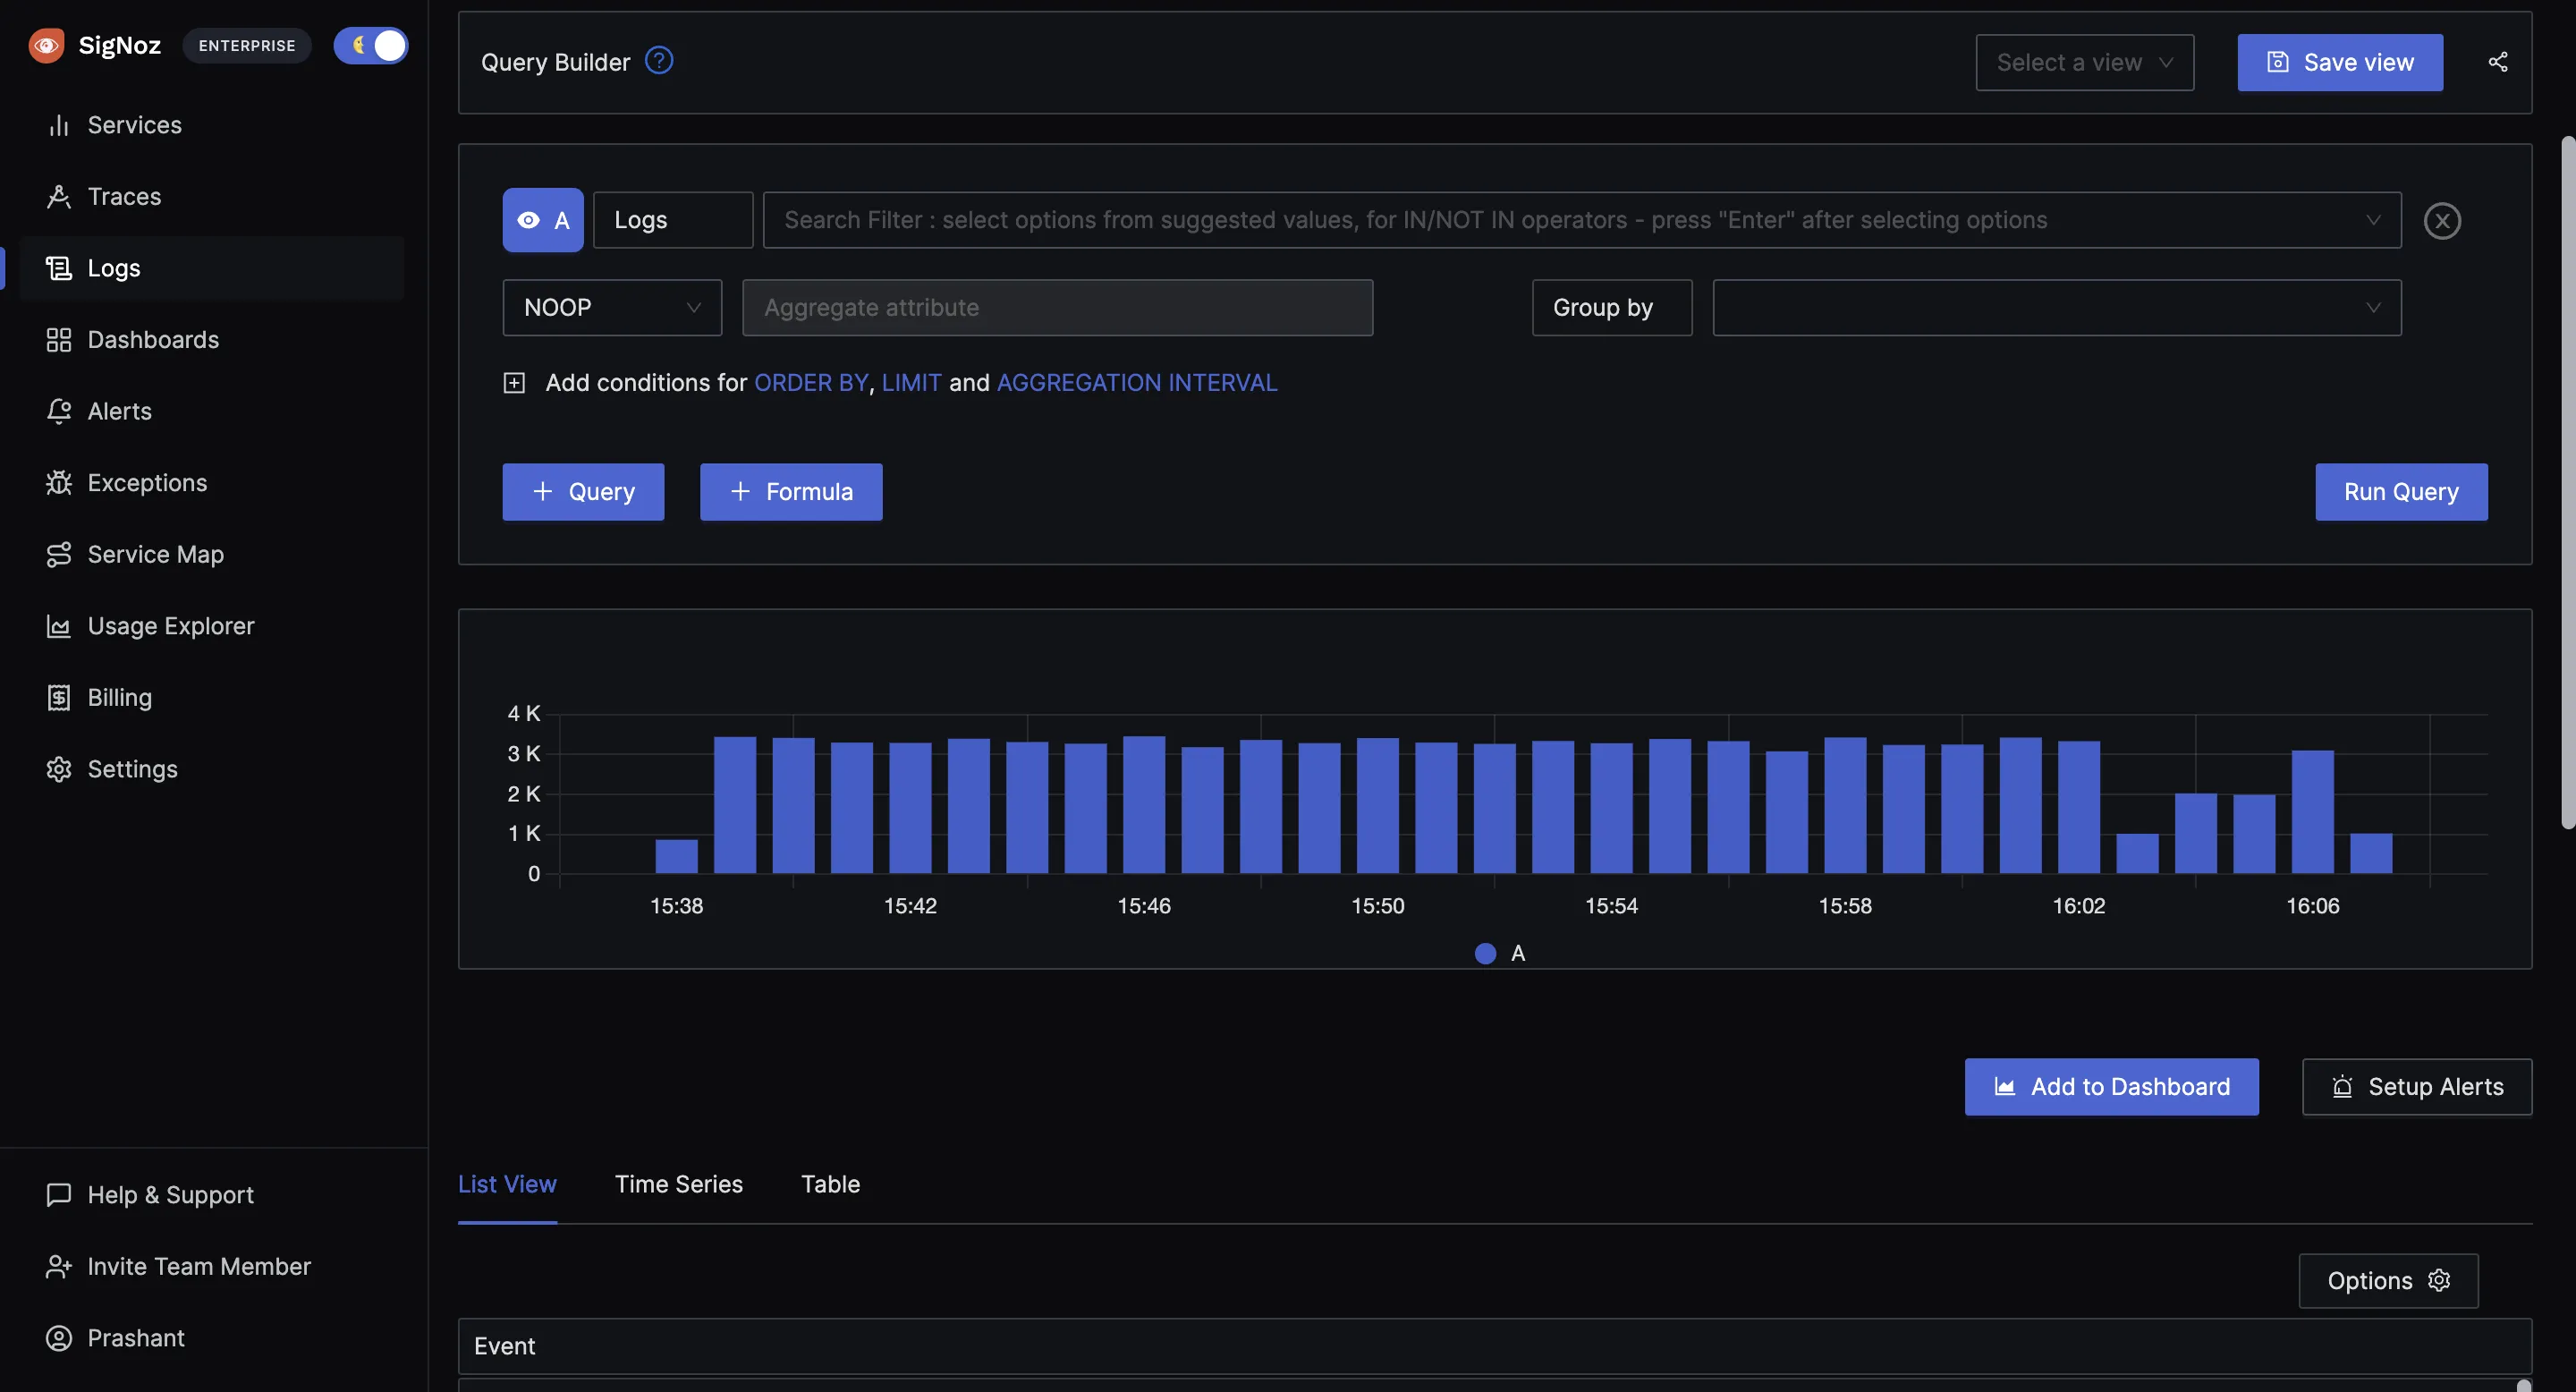Click the share icon beside Save view
The image size is (2576, 1392).
(x=2498, y=62)
